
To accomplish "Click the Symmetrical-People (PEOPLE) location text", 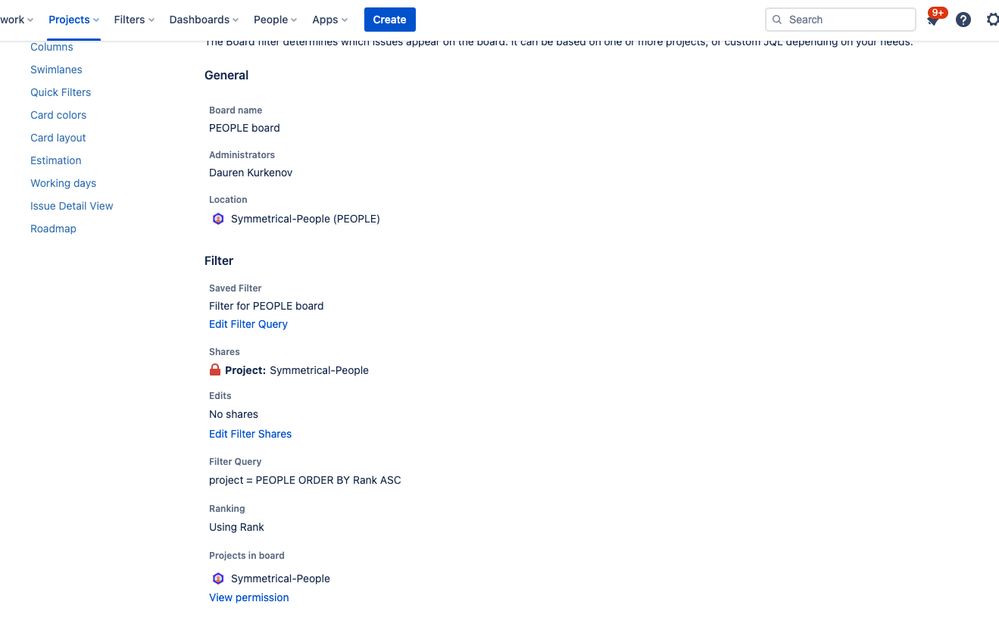I will (305, 219).
